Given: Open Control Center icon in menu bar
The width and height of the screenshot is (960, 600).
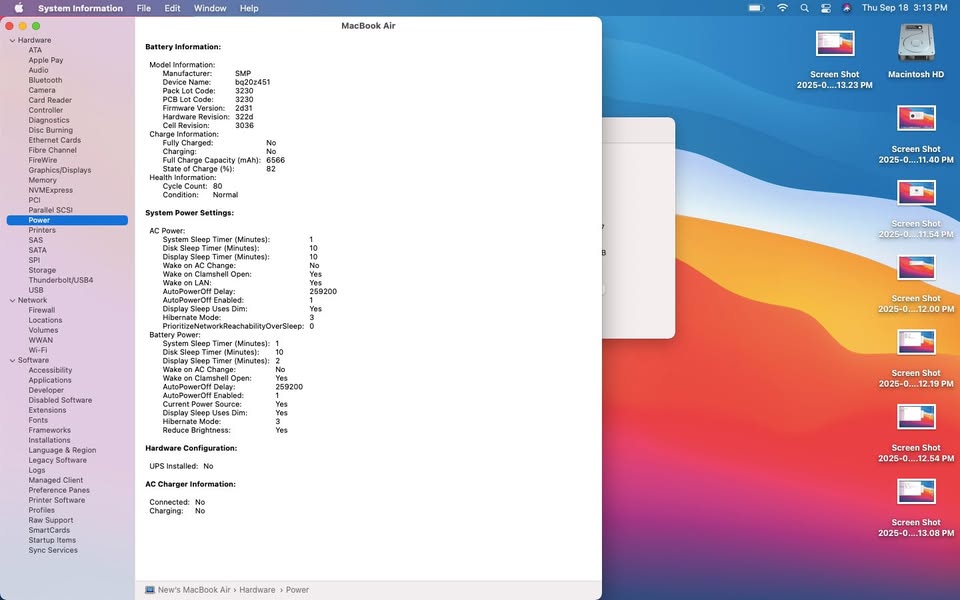Looking at the screenshot, I should [825, 8].
